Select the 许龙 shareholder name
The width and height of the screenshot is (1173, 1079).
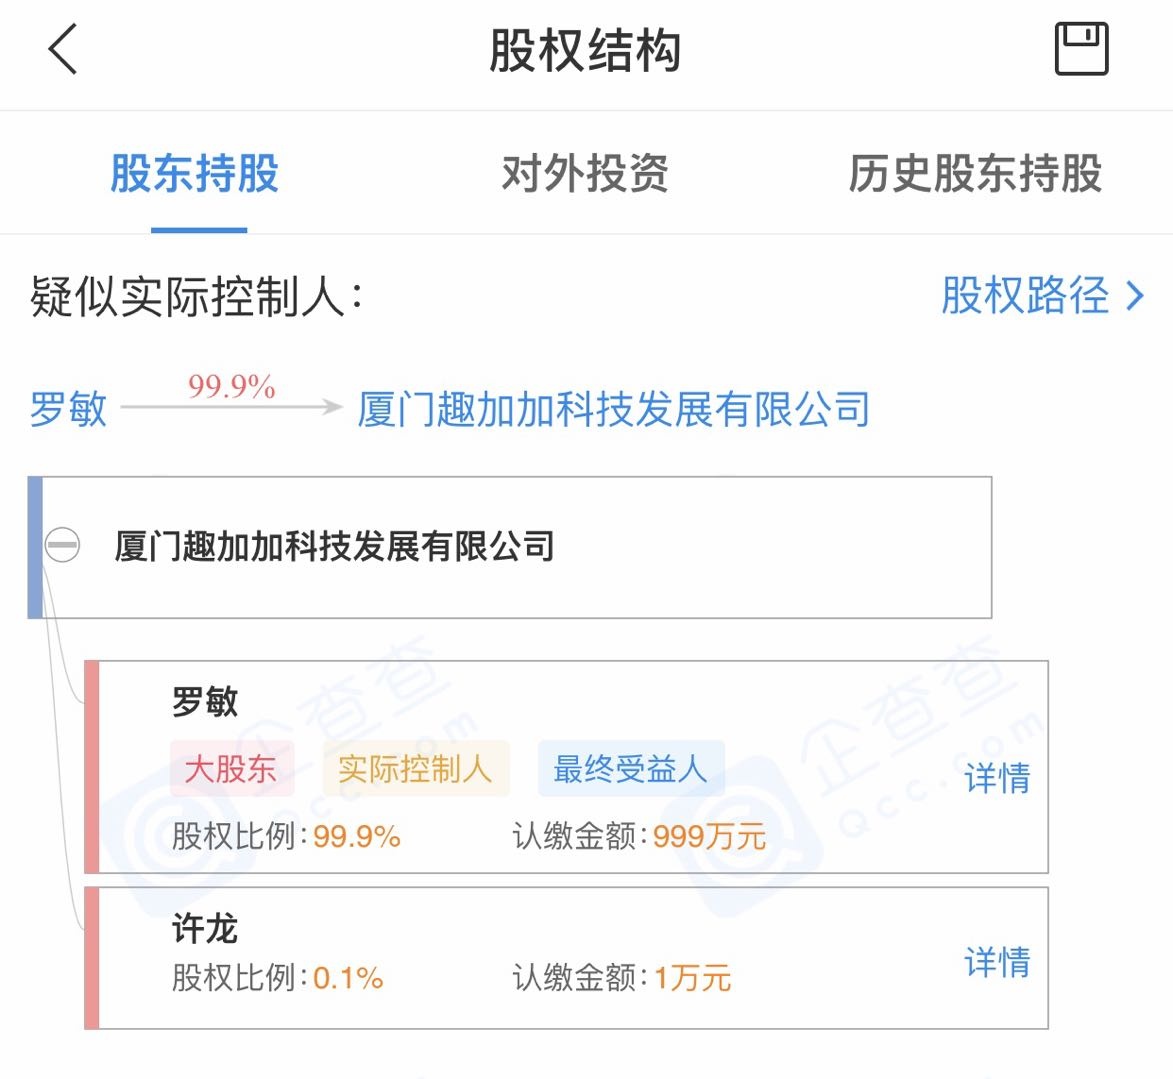tap(205, 928)
